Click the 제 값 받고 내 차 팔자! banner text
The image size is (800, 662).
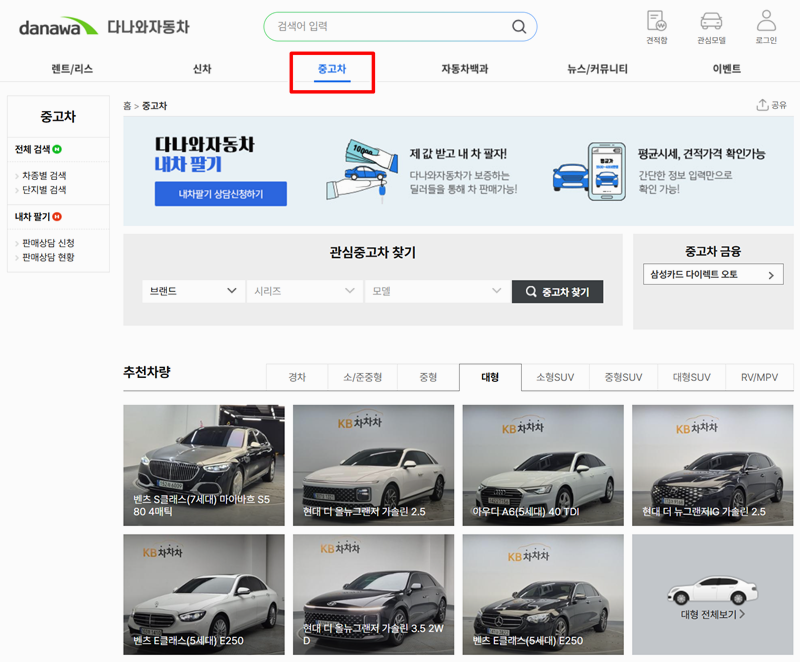coord(458,154)
